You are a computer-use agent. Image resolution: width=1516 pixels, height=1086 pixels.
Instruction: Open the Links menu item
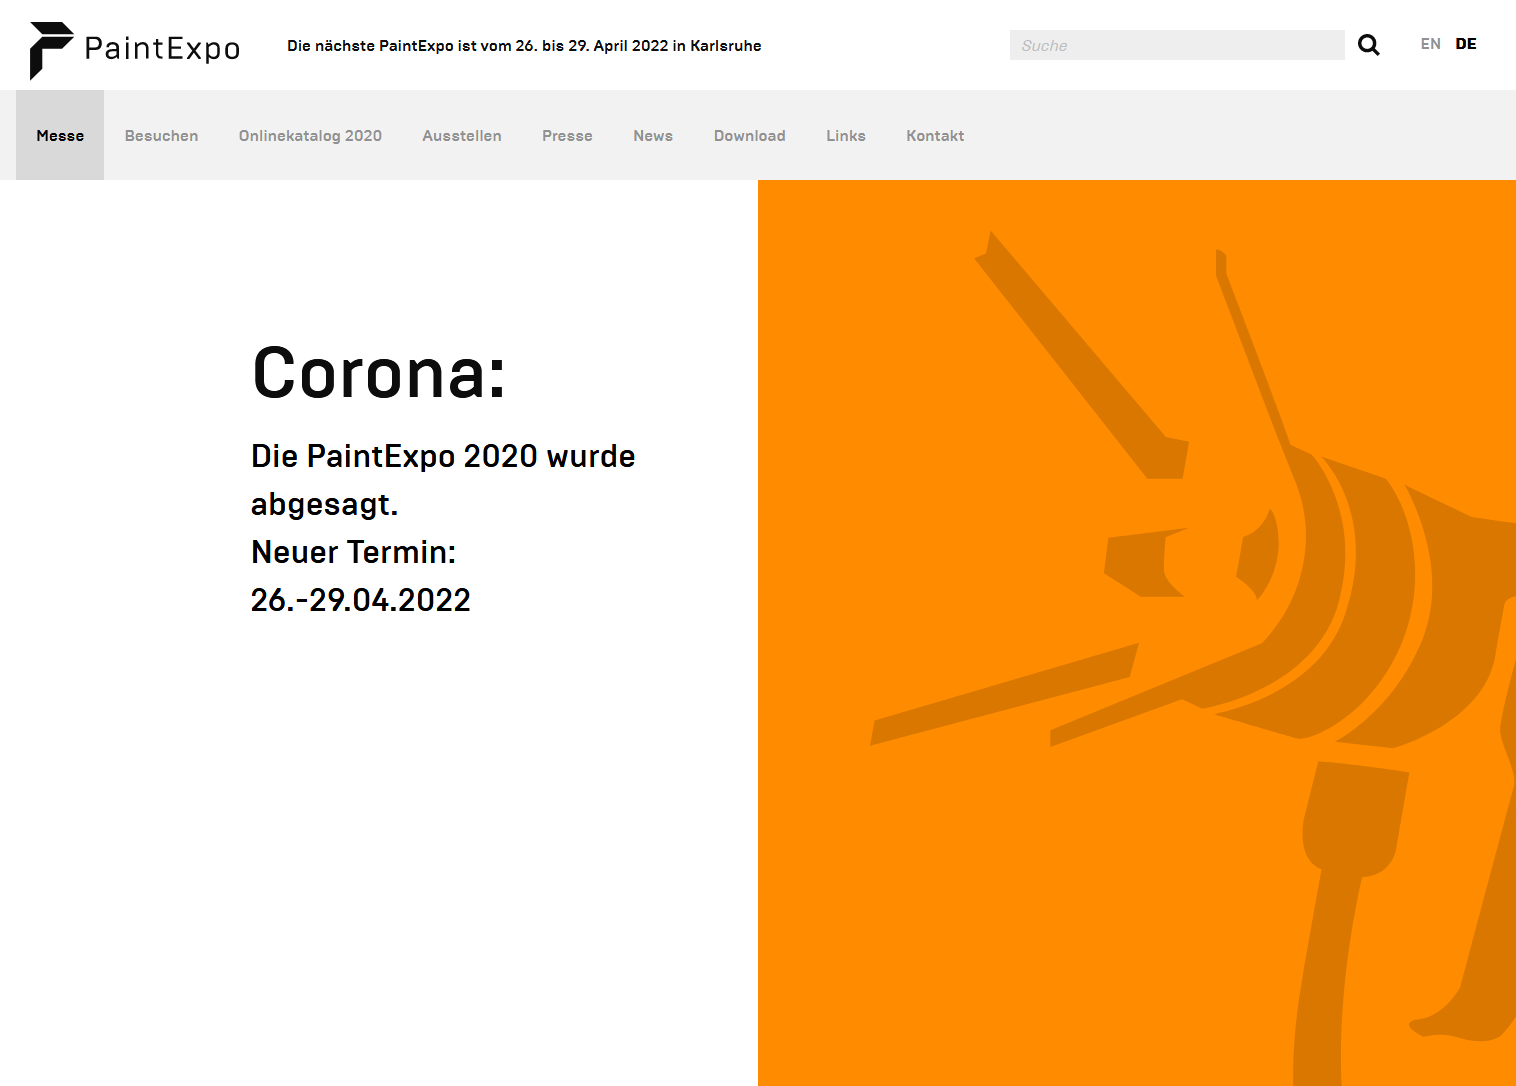coord(846,135)
